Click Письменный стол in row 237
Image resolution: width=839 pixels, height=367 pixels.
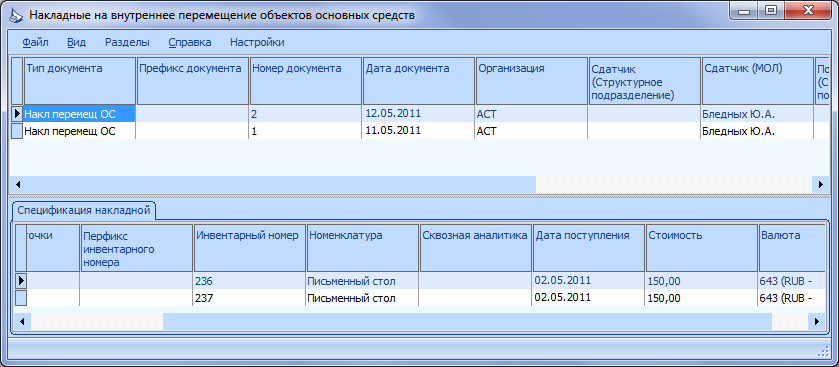[363, 297]
